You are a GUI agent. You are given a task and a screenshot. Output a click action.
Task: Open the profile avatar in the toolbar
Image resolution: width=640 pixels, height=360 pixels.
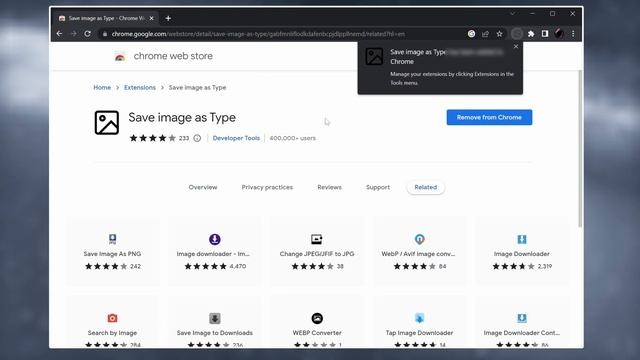click(x=559, y=34)
